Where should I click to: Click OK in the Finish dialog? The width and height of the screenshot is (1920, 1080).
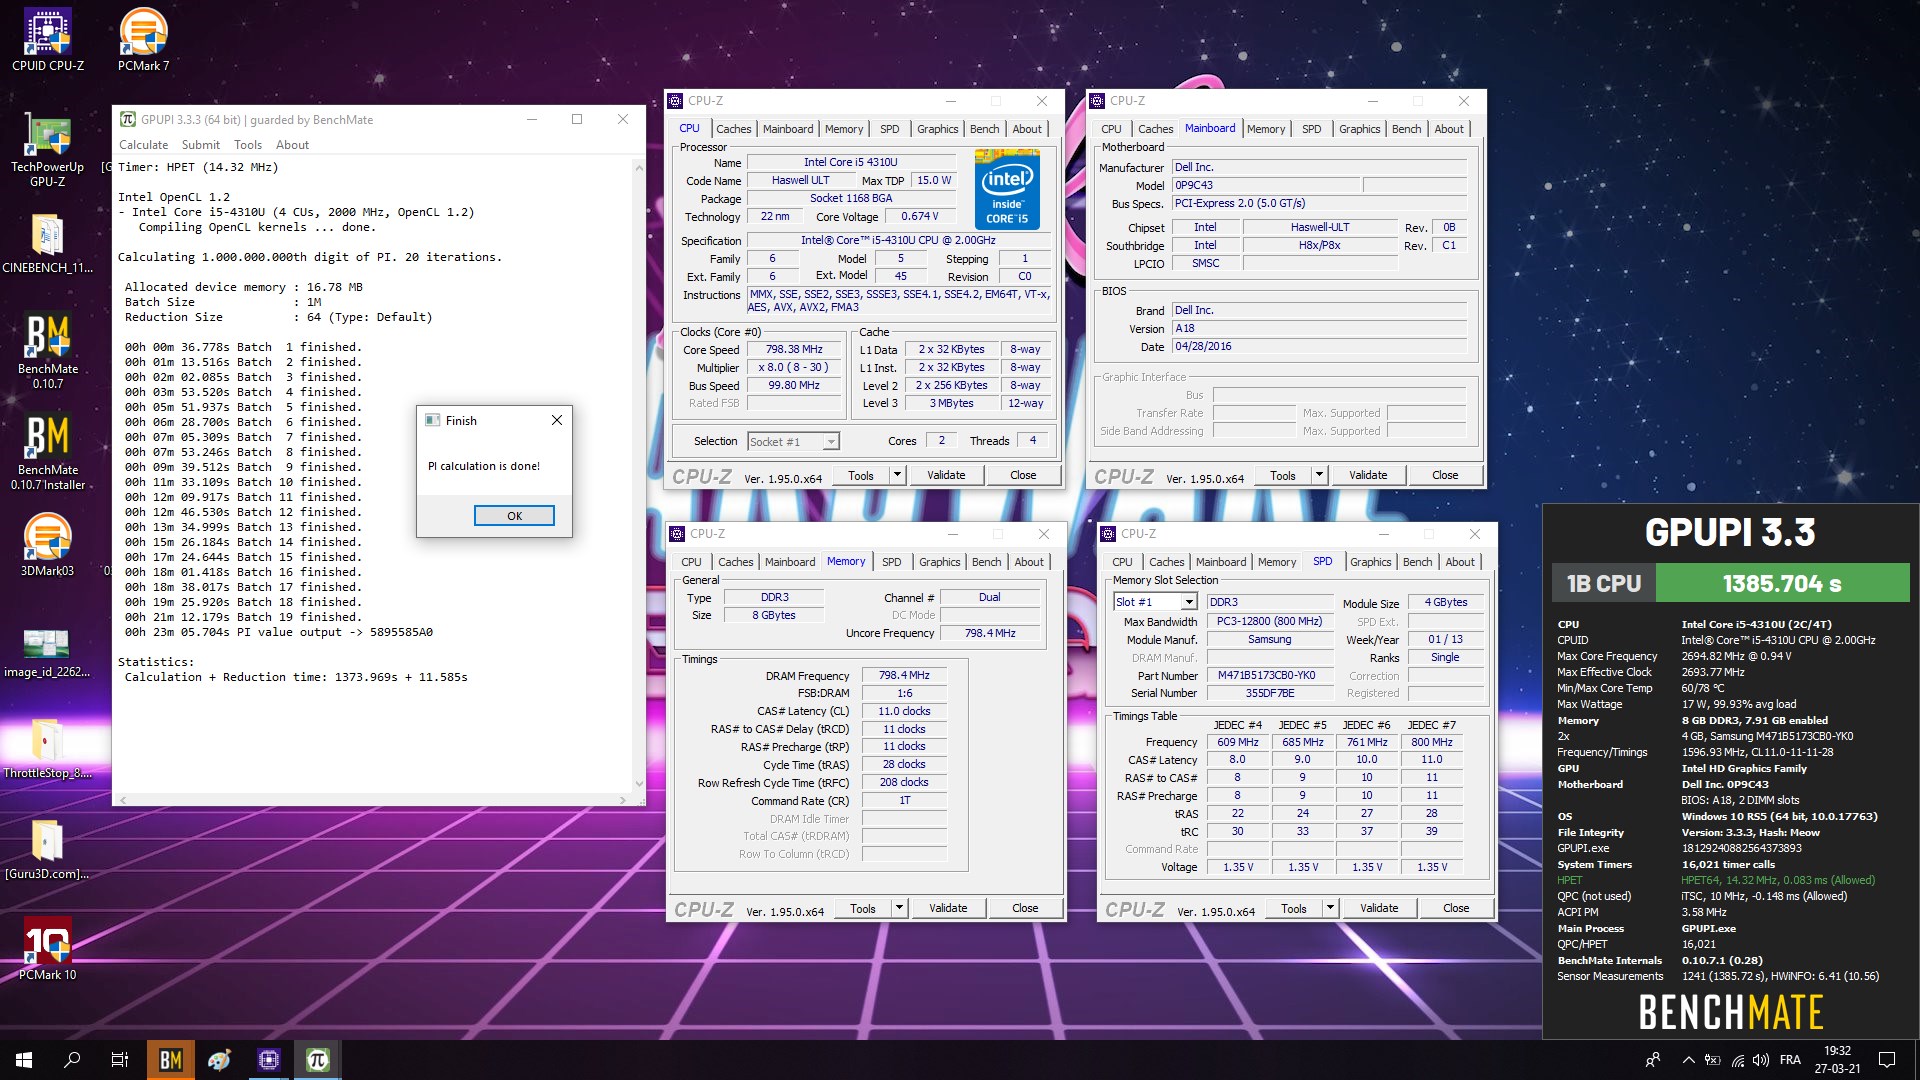pyautogui.click(x=514, y=516)
